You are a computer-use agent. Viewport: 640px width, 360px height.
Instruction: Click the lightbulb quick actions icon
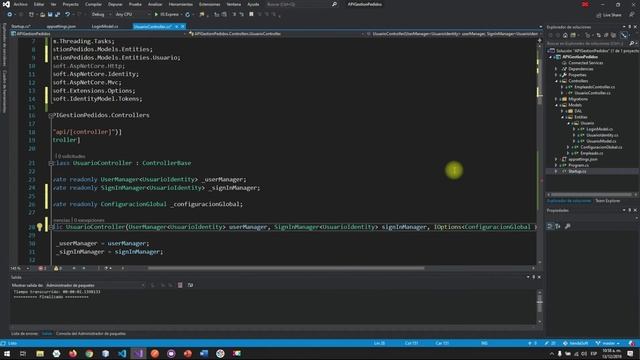(x=40, y=227)
